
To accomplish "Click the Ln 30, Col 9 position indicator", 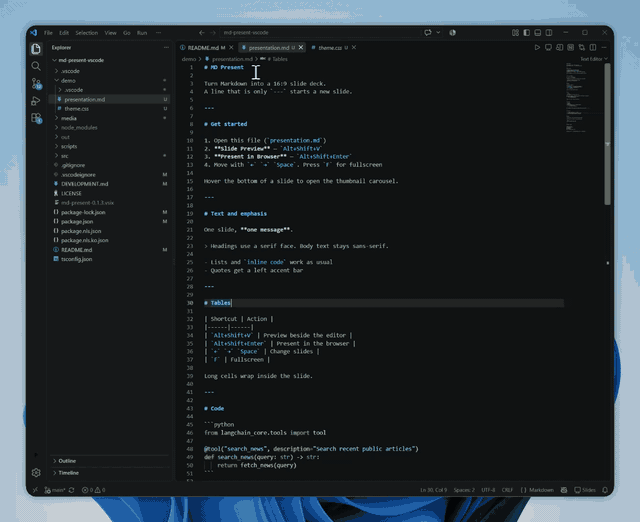I will click(x=433, y=490).
